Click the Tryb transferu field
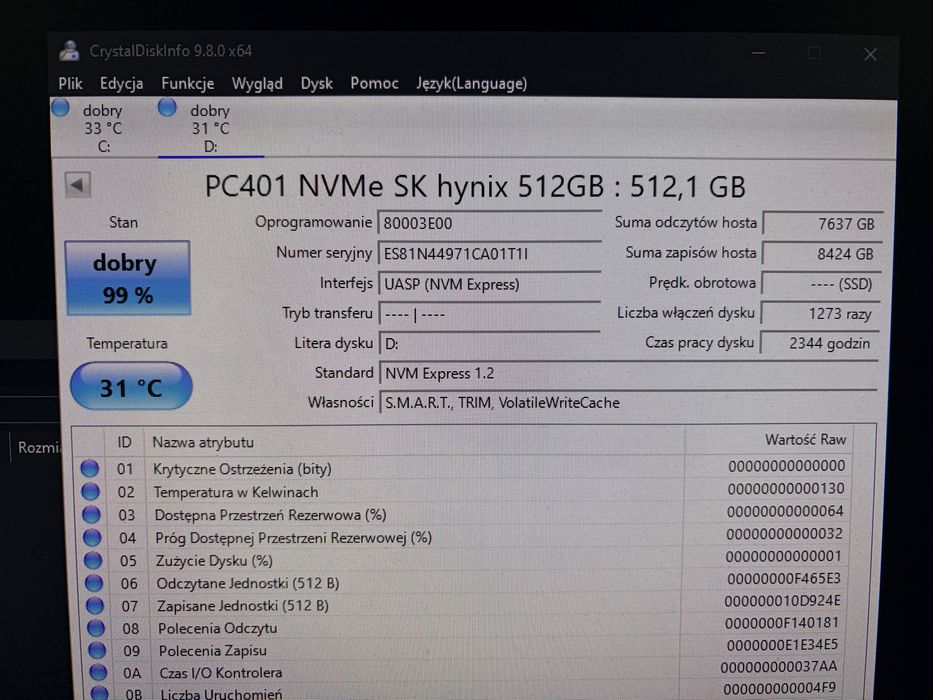 pos(489,314)
